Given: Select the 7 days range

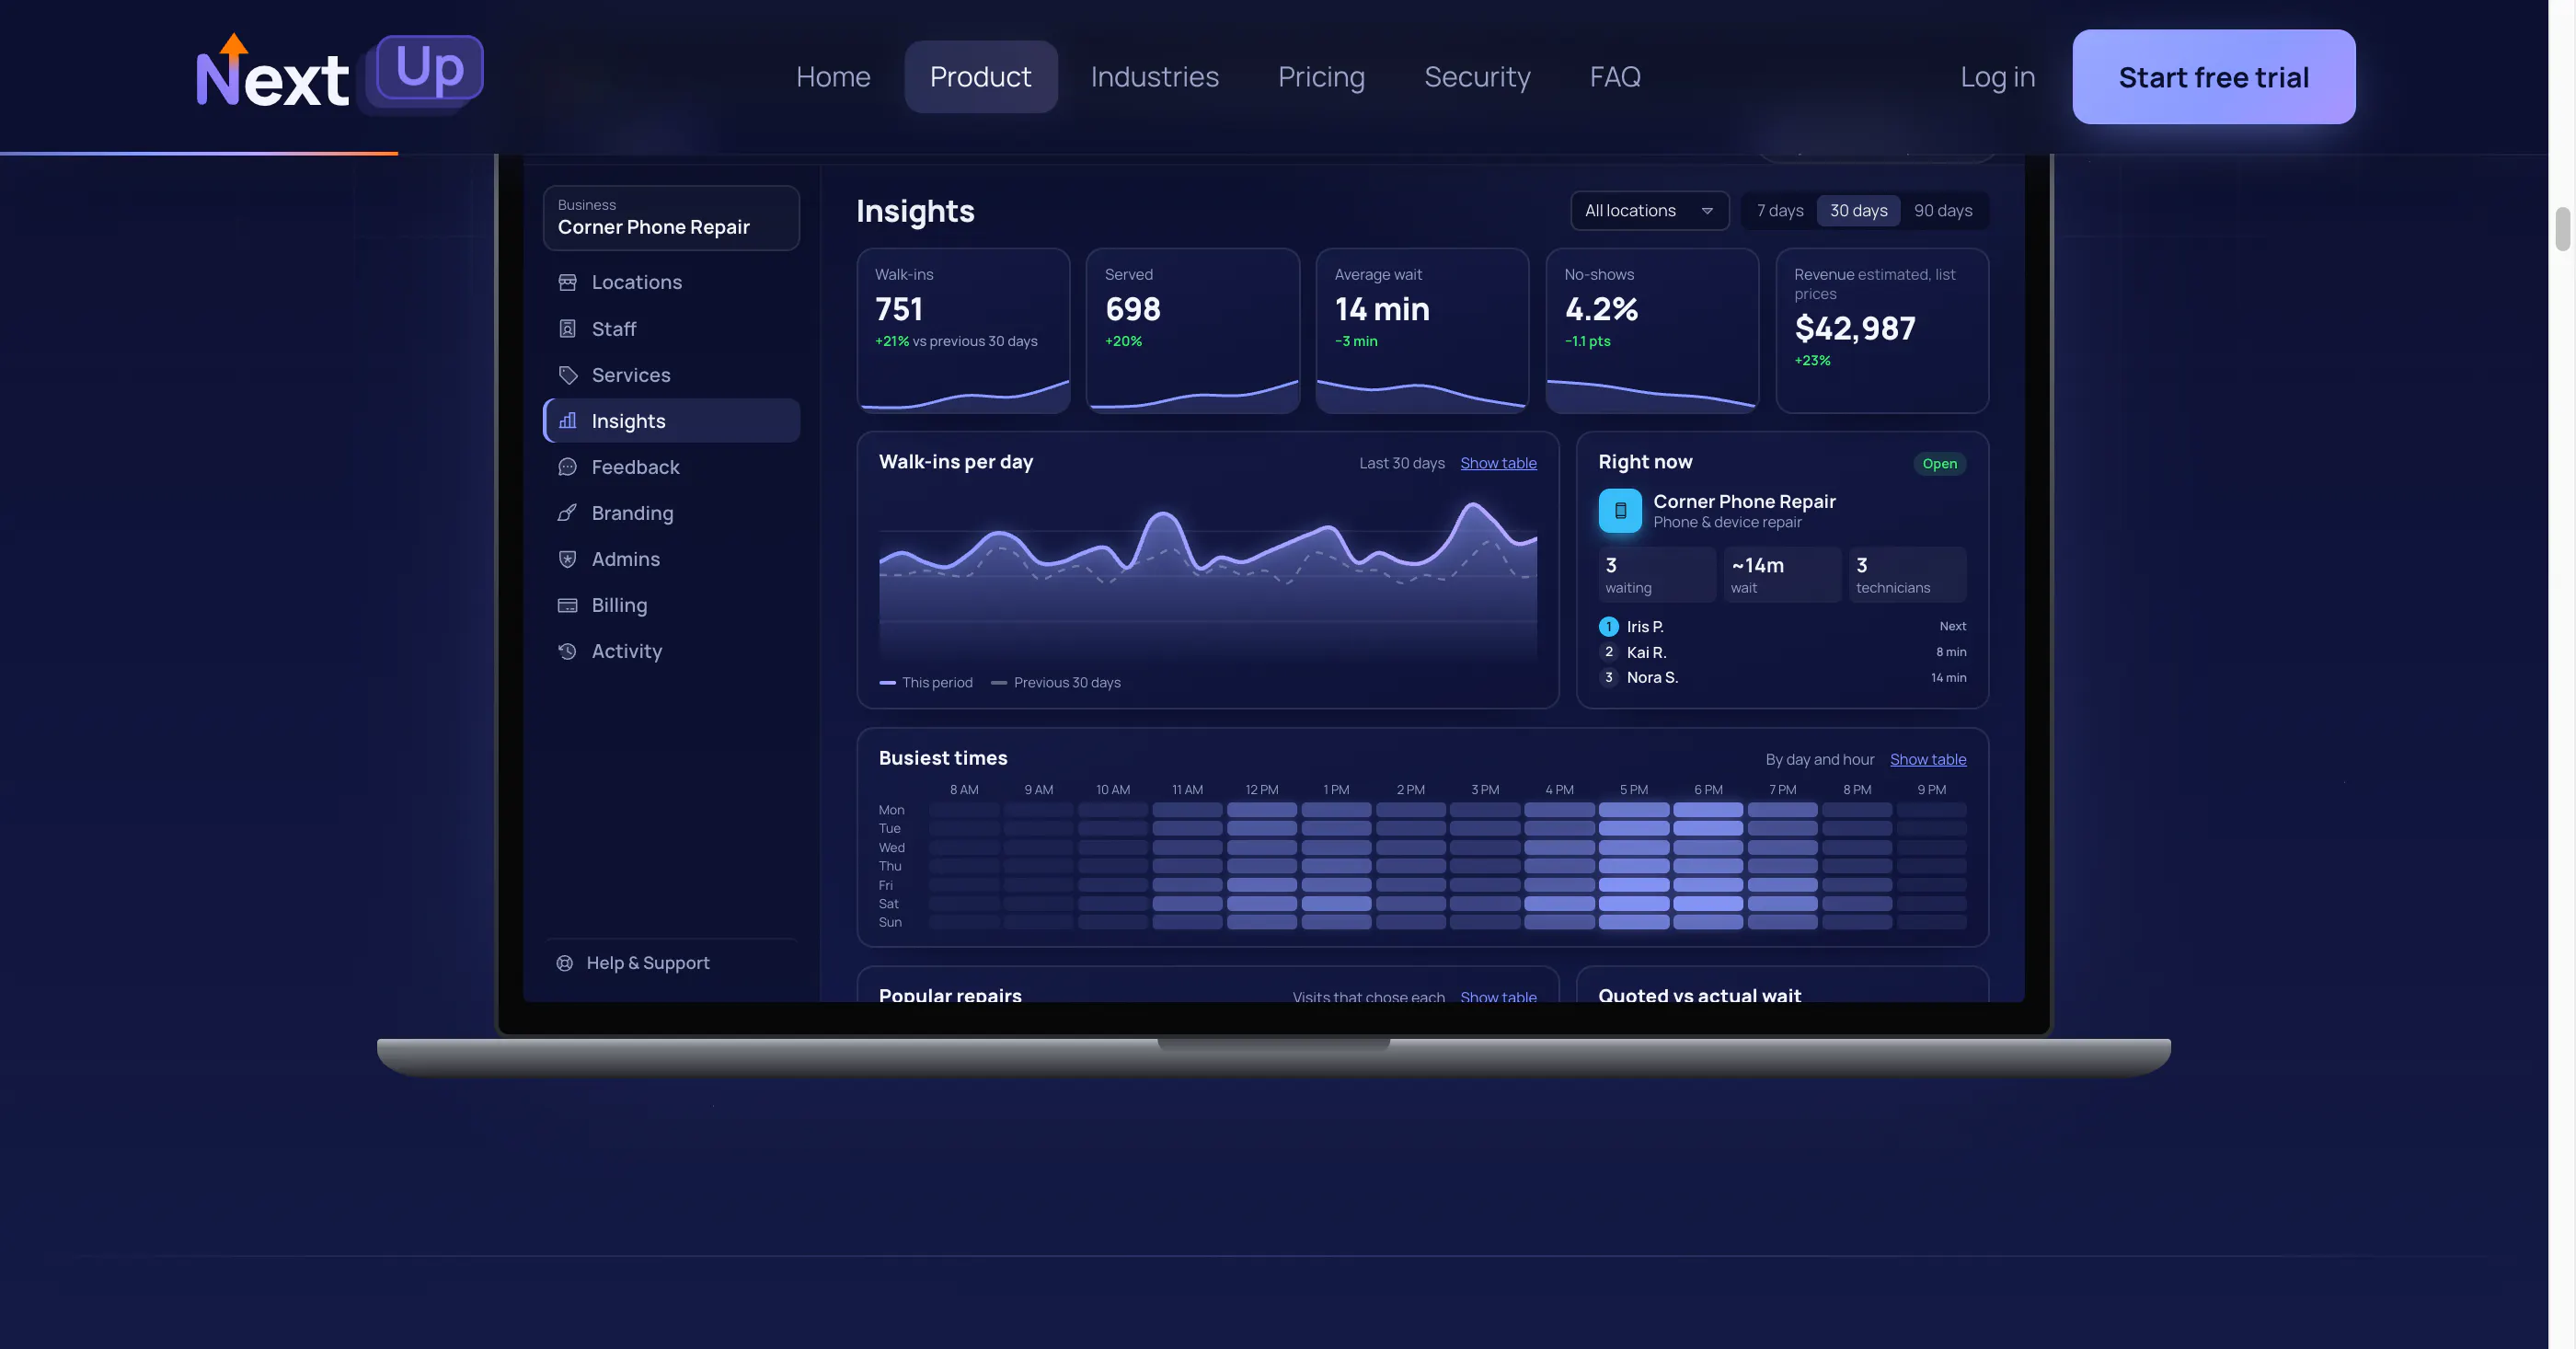Looking at the screenshot, I should point(1780,211).
